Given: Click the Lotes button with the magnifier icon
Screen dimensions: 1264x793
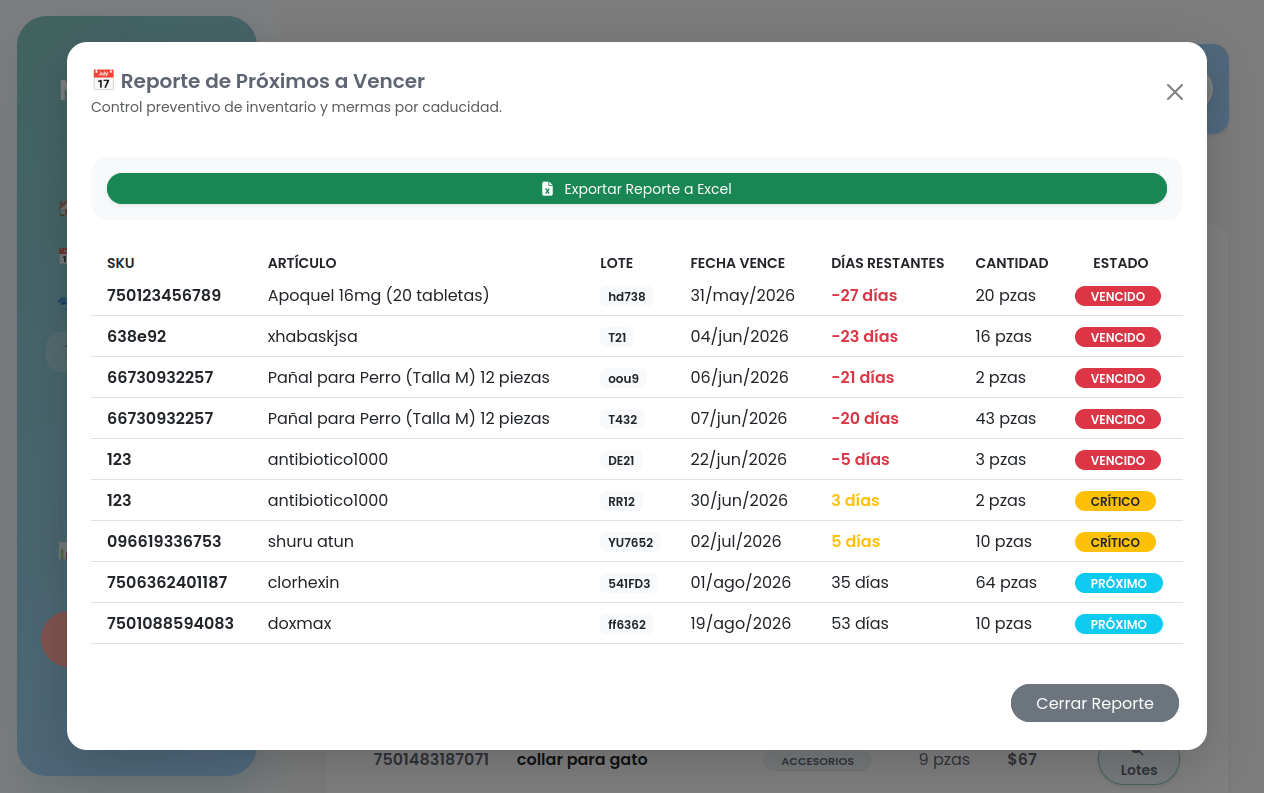Looking at the screenshot, I should point(1139,762).
